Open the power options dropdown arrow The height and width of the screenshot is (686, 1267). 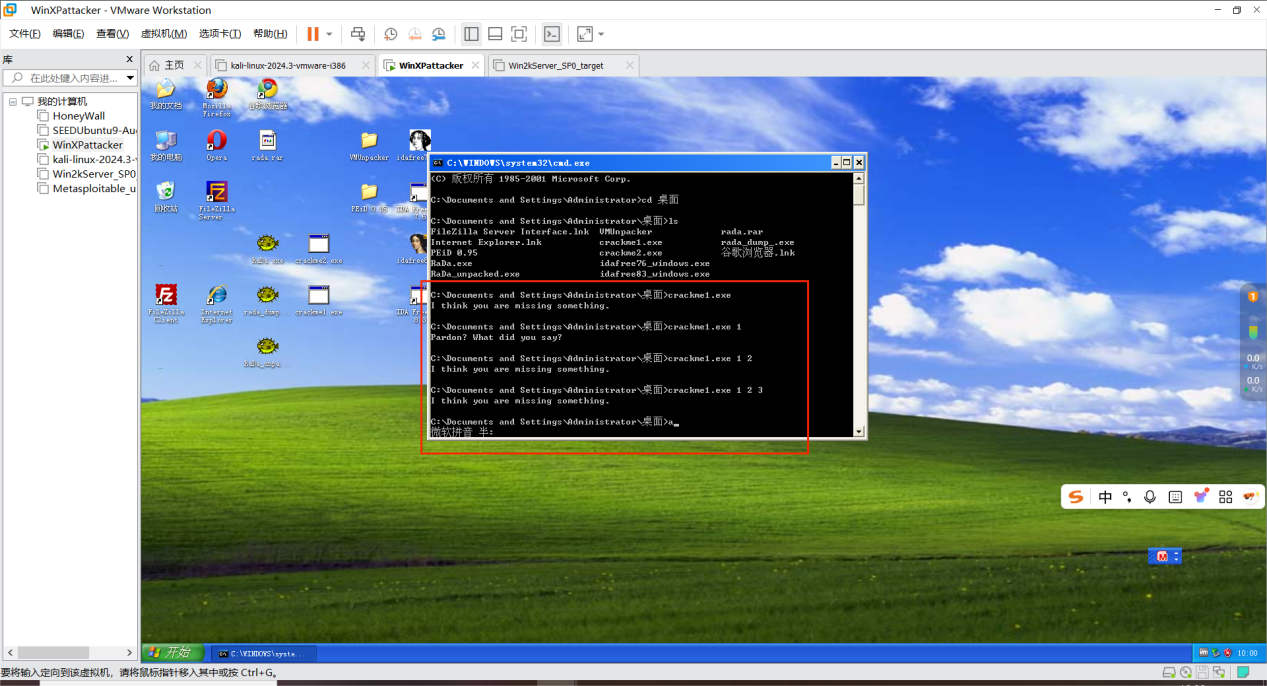click(x=329, y=34)
